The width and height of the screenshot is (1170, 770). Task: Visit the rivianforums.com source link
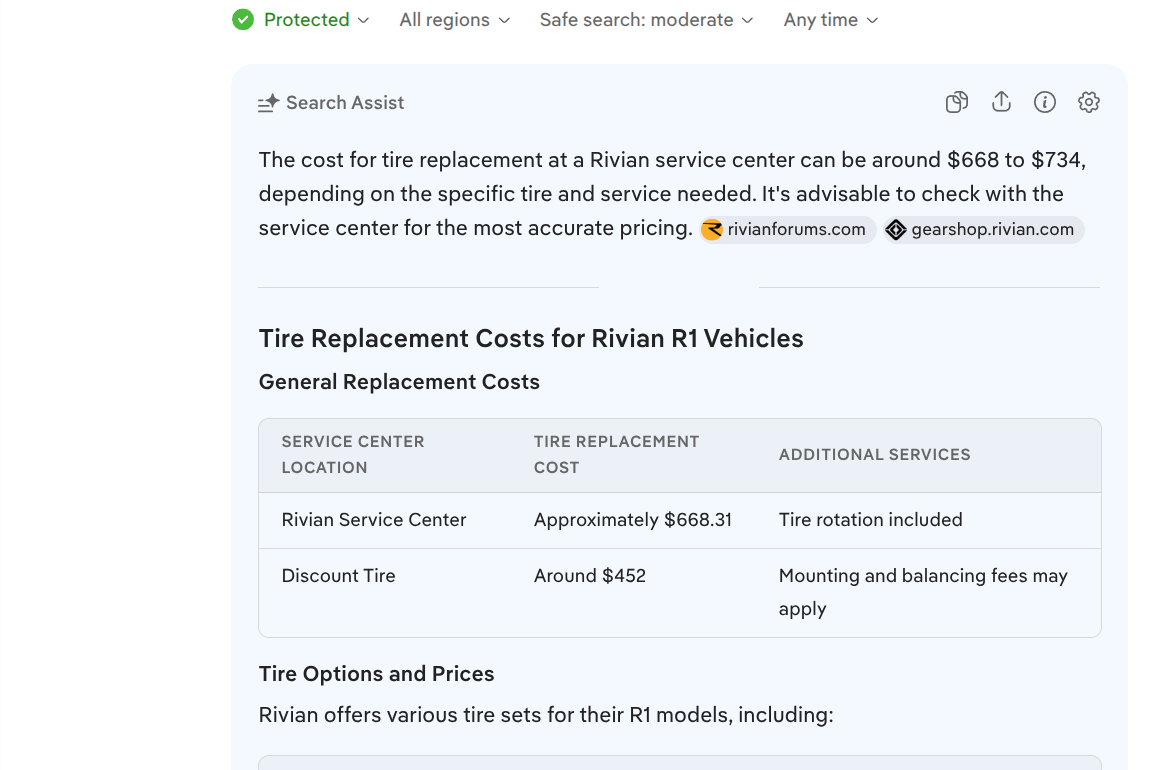tap(796, 230)
